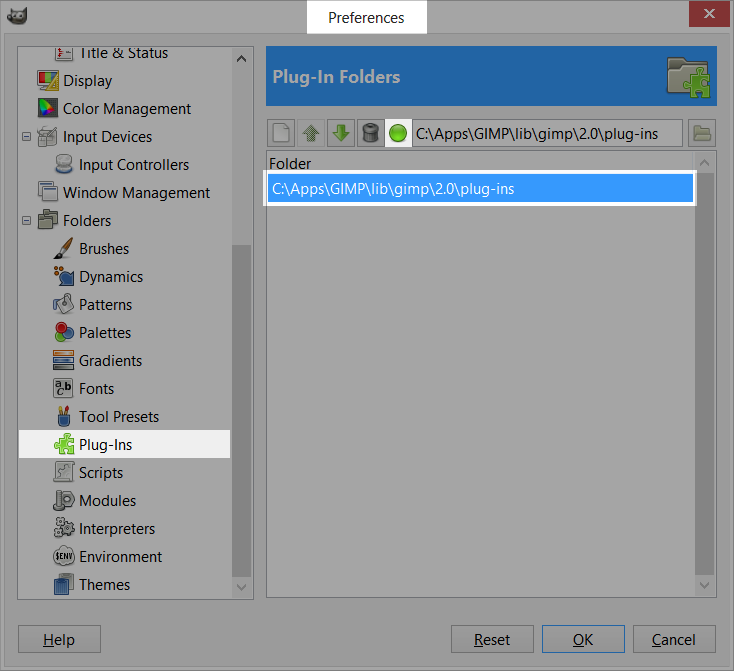Delete the selected folder with the trash icon
Viewport: 734px width, 671px height.
[370, 133]
